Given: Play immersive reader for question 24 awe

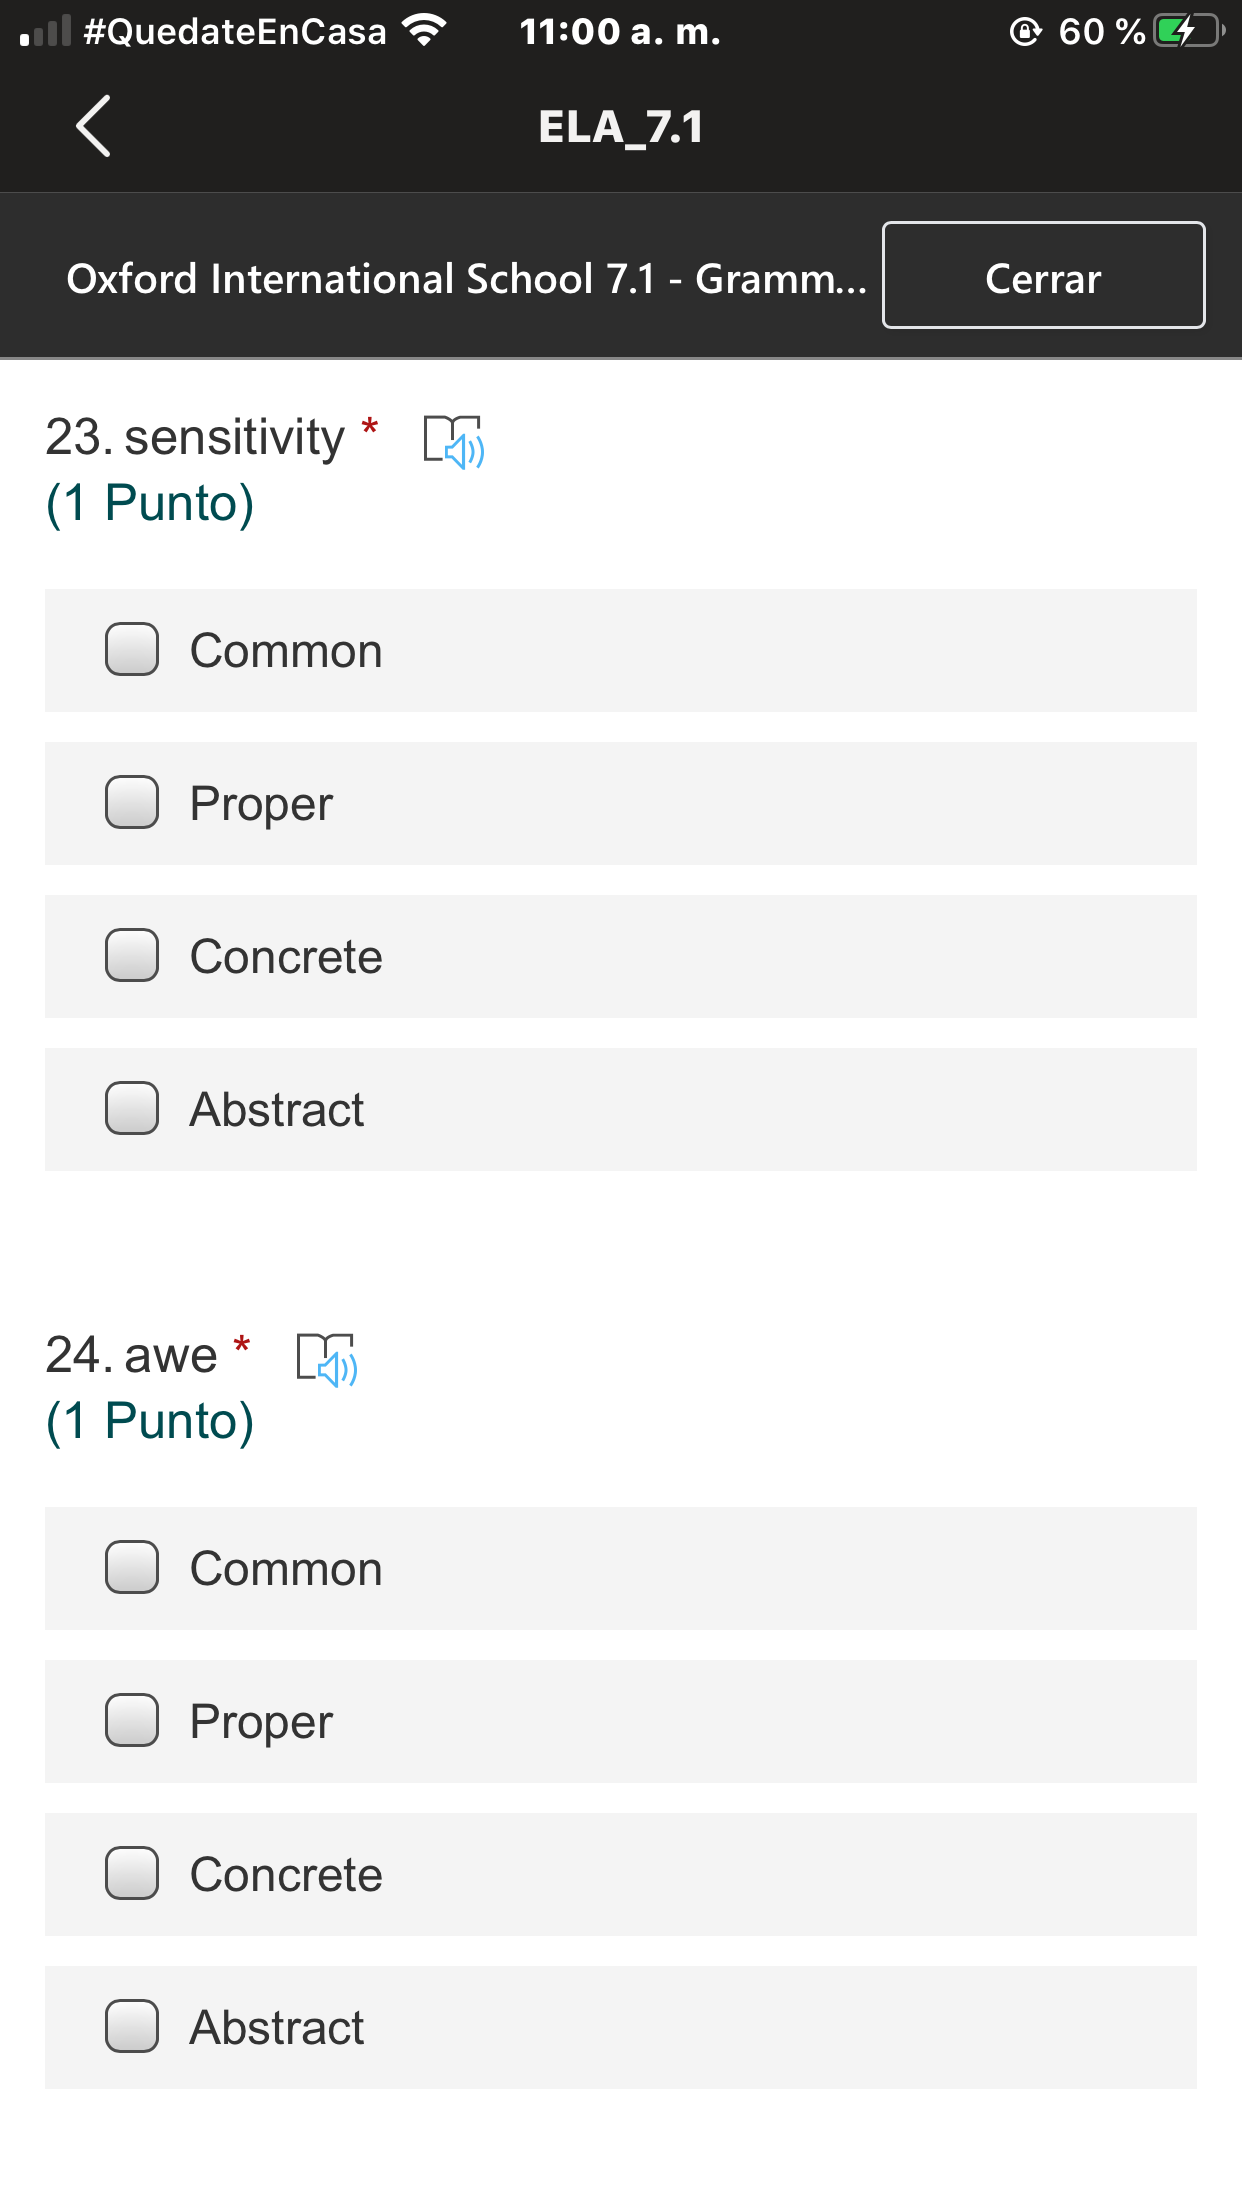Looking at the screenshot, I should click(327, 1359).
